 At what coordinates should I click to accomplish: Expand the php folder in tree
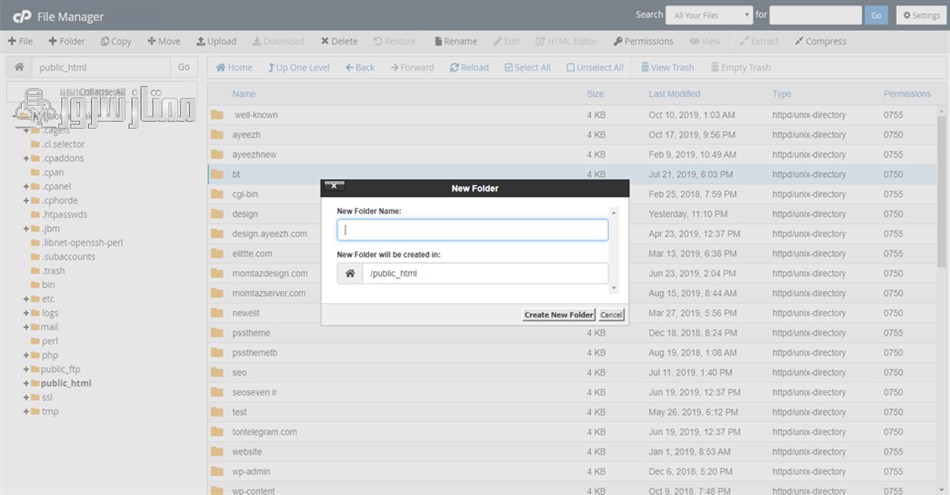26,355
